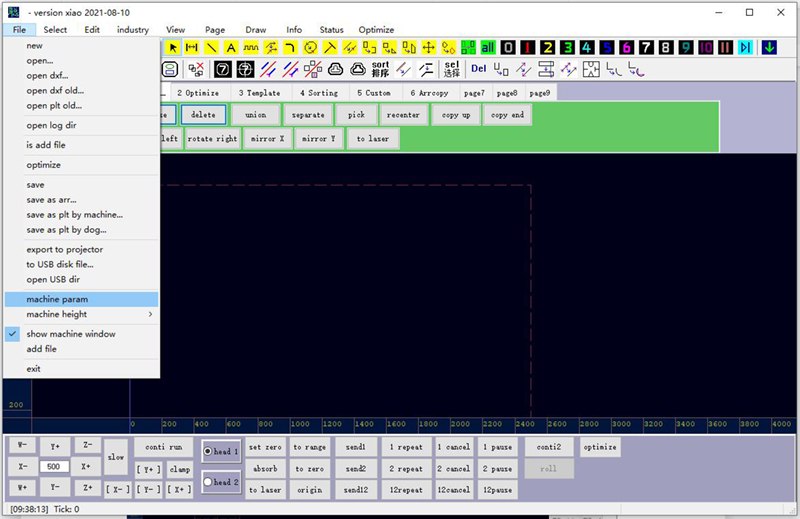This screenshot has width=800, height=519.
Task: Click the green 'all' layers icon
Action: tap(488, 48)
